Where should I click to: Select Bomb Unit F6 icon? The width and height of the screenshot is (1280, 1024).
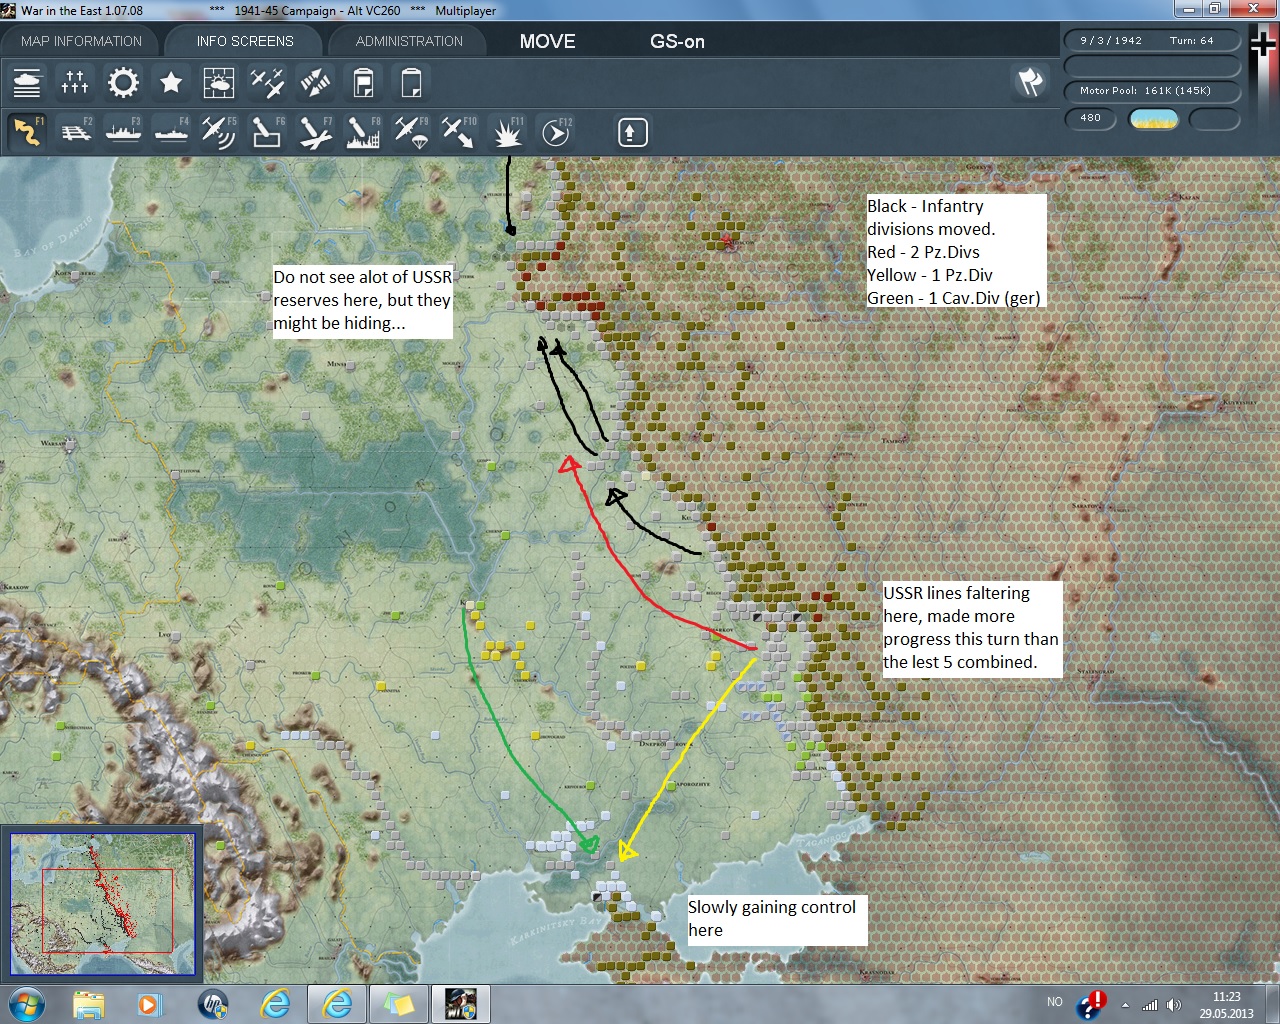tap(267, 132)
